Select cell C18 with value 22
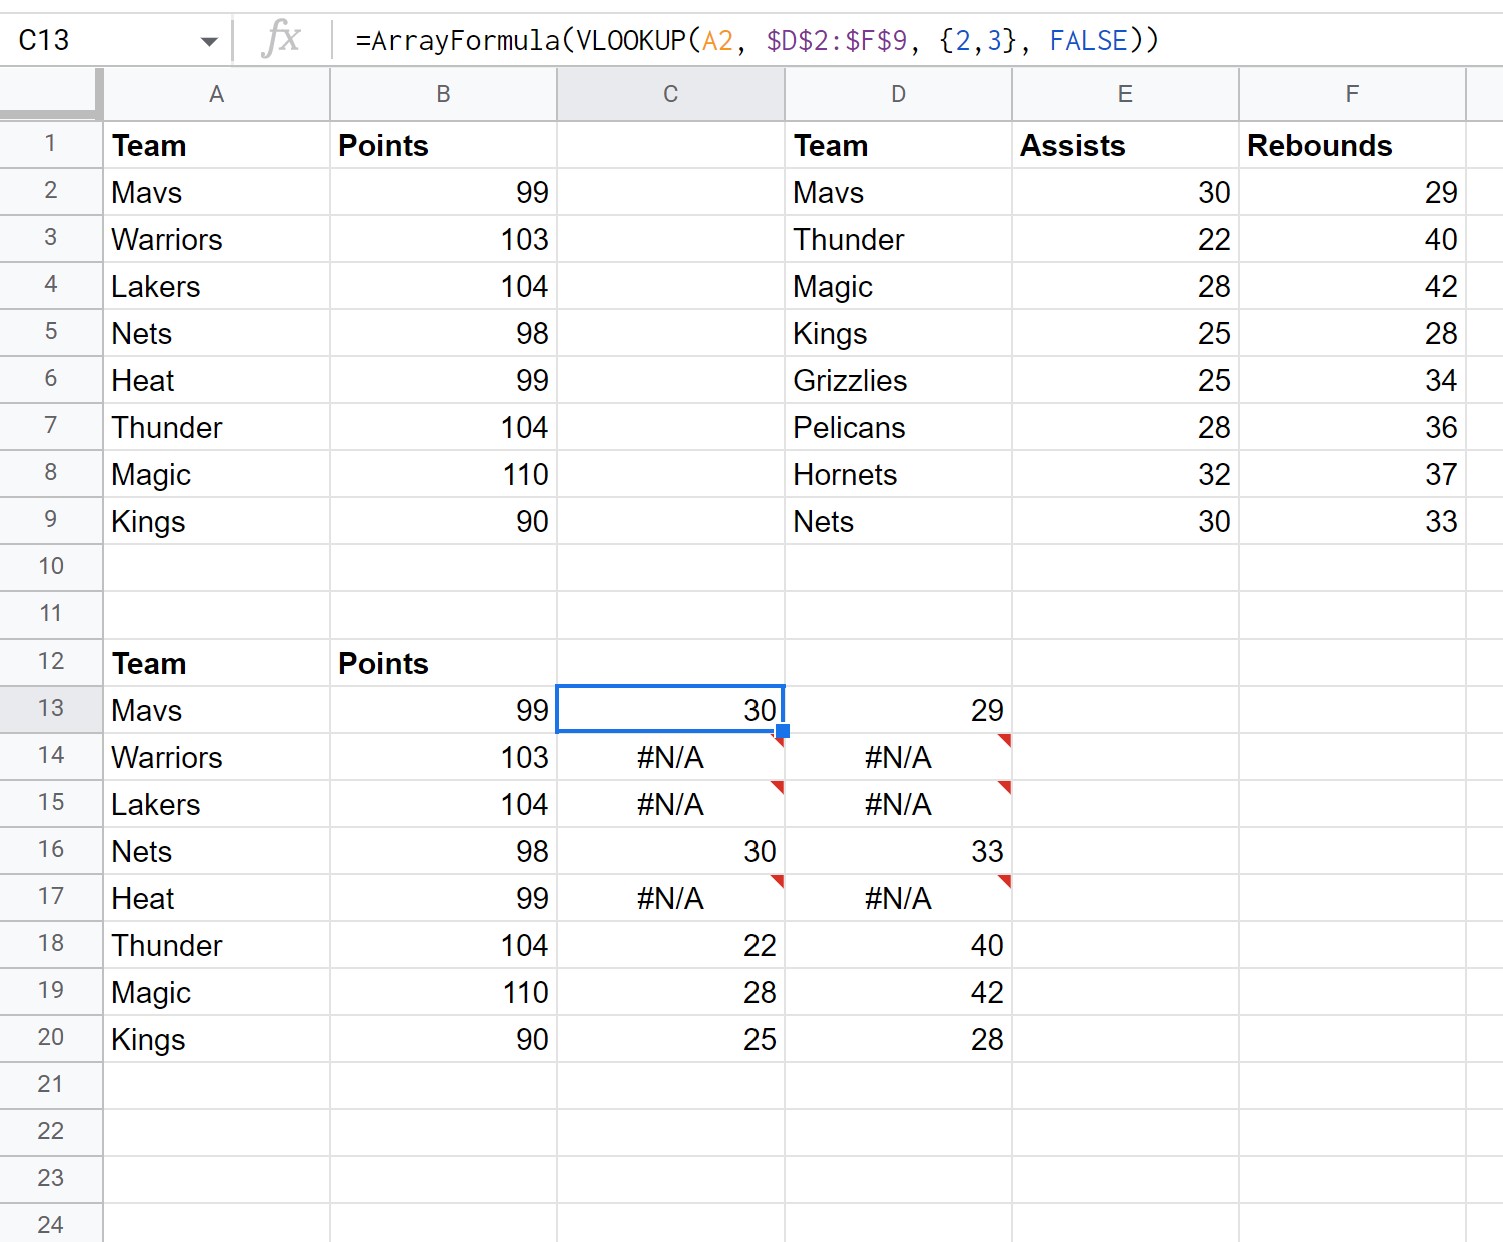Viewport: 1503px width, 1242px height. click(671, 945)
